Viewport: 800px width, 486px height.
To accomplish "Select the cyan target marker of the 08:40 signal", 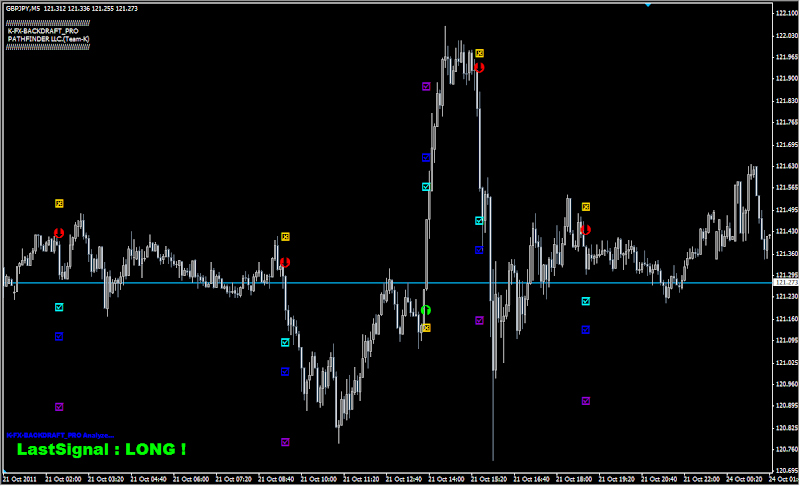I will pyautogui.click(x=285, y=342).
